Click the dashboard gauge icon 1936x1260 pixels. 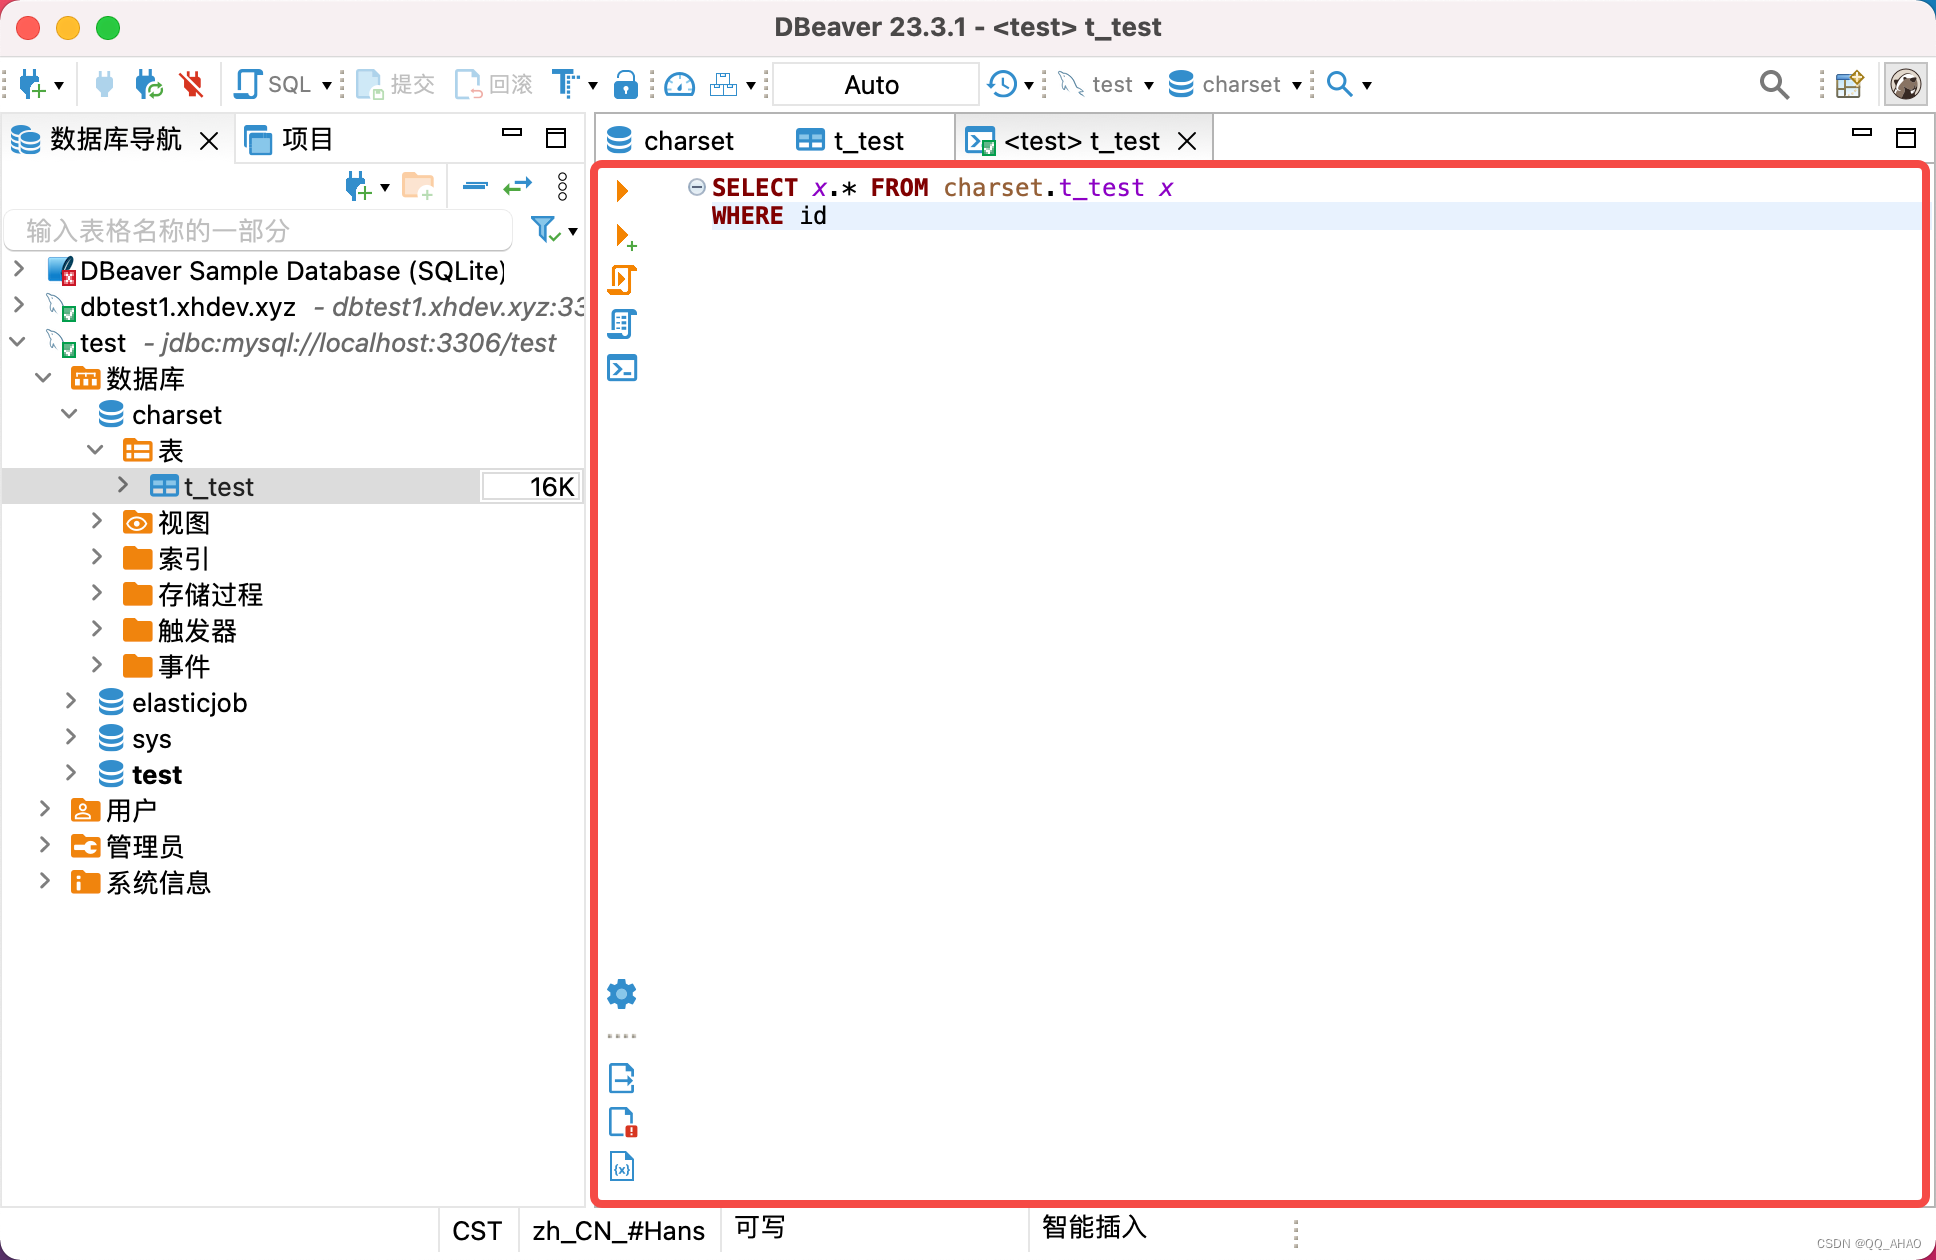(680, 85)
